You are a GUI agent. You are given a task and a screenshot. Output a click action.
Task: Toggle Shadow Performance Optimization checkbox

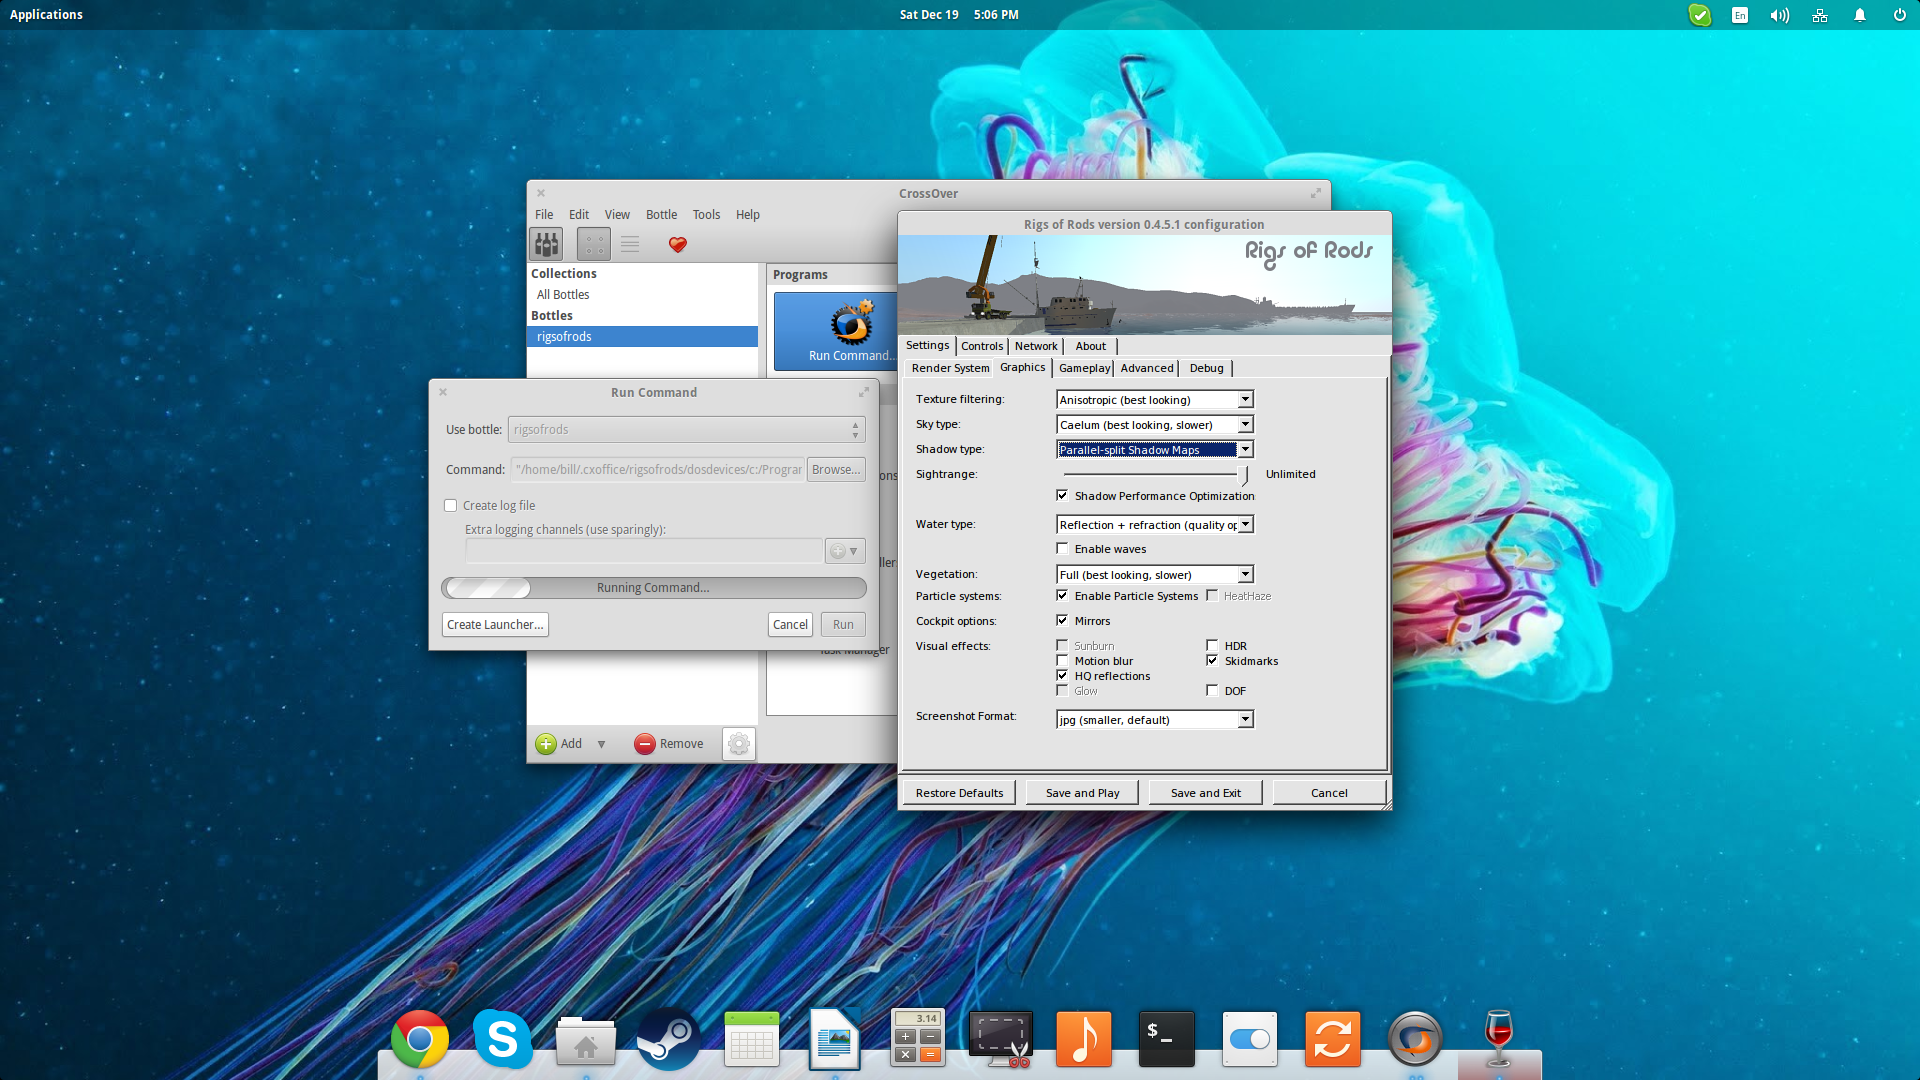1062,495
